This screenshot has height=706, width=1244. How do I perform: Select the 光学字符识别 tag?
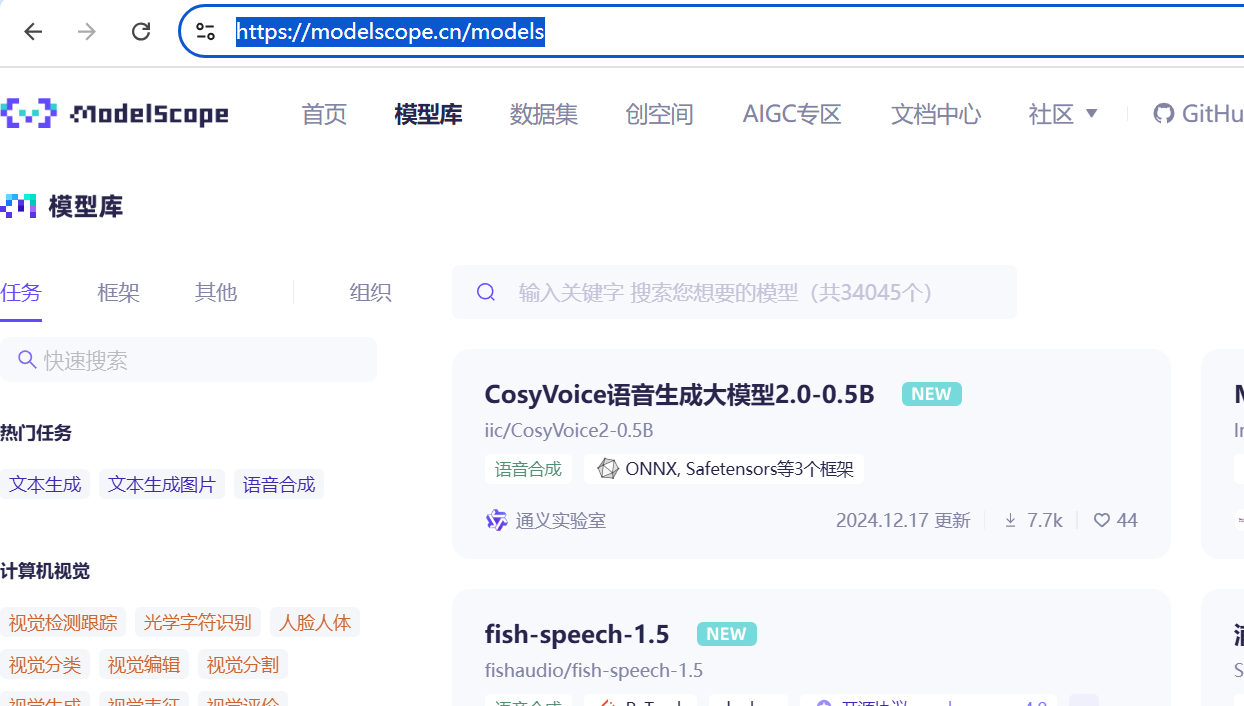coord(198,622)
